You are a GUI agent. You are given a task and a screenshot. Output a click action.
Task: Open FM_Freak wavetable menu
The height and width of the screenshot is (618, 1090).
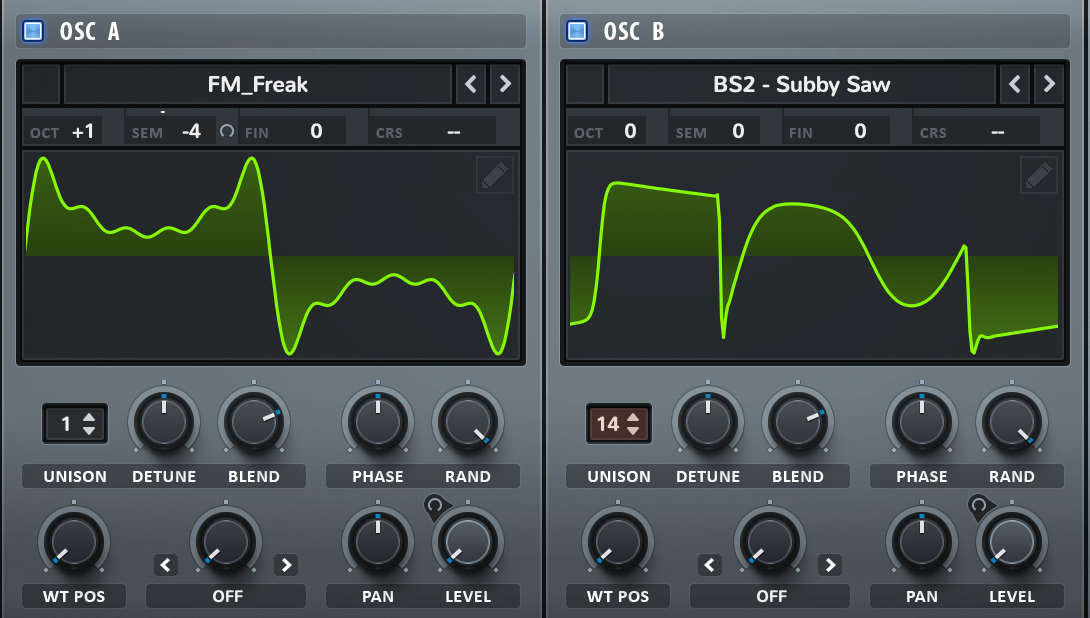[x=258, y=84]
